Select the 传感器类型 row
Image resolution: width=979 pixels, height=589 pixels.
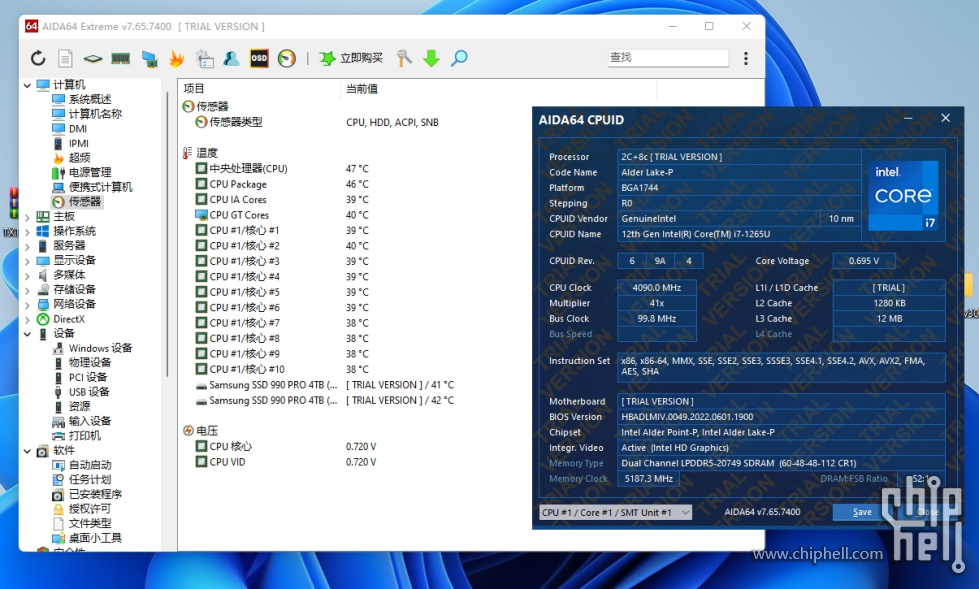pos(235,122)
